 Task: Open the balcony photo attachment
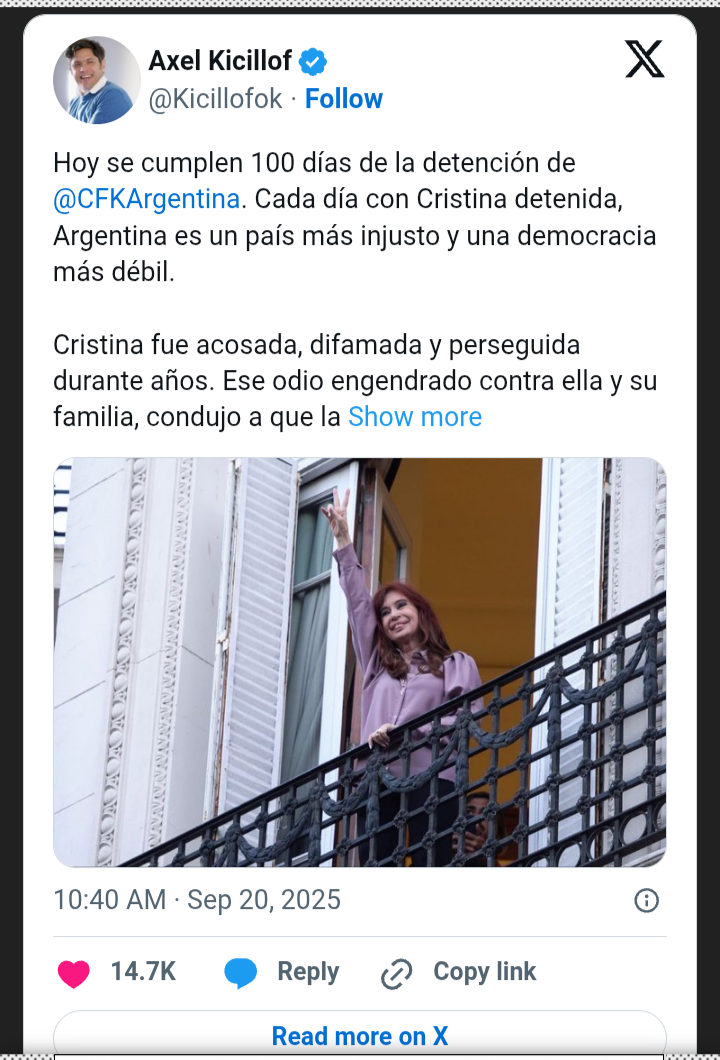point(360,662)
